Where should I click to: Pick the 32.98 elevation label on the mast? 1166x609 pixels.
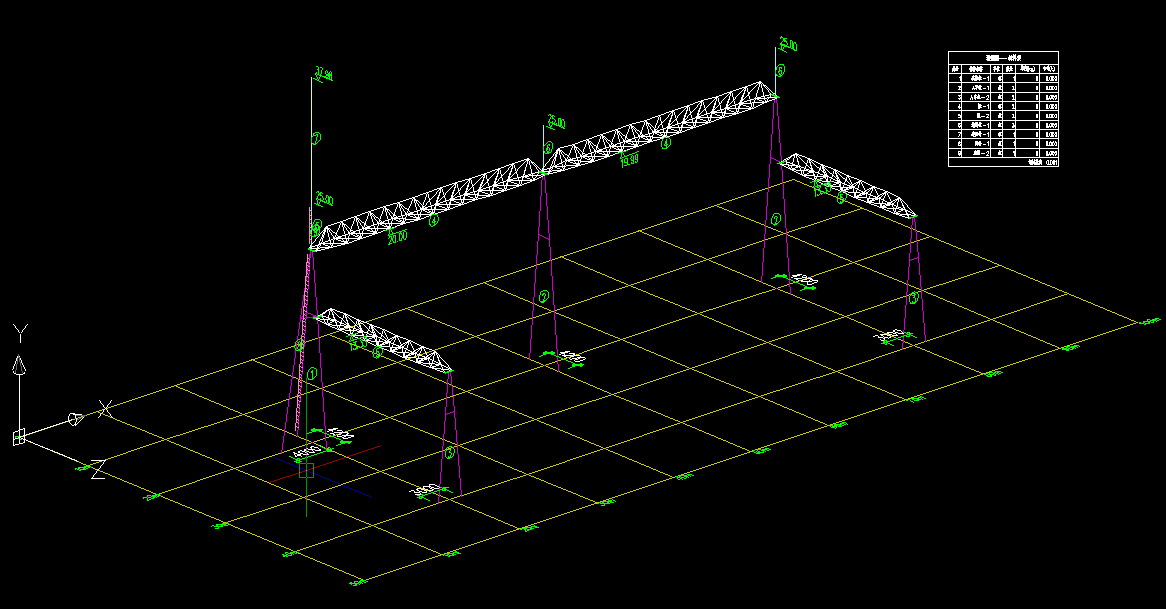point(323,74)
